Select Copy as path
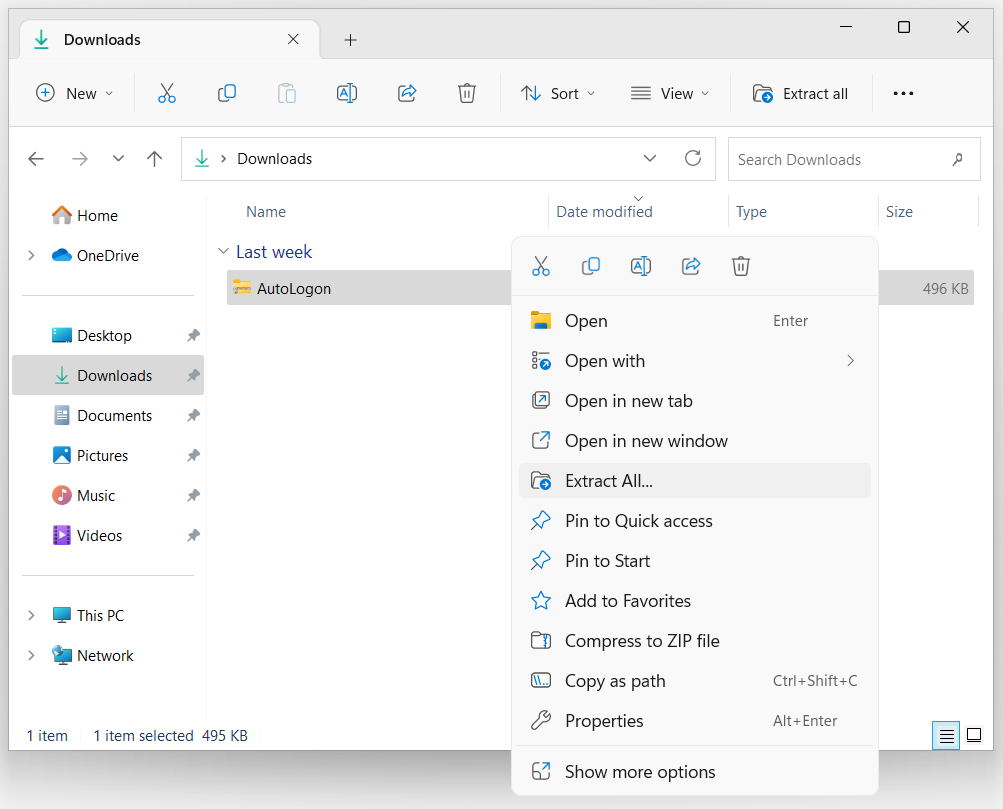This screenshot has height=809, width=1003. click(x=695, y=680)
